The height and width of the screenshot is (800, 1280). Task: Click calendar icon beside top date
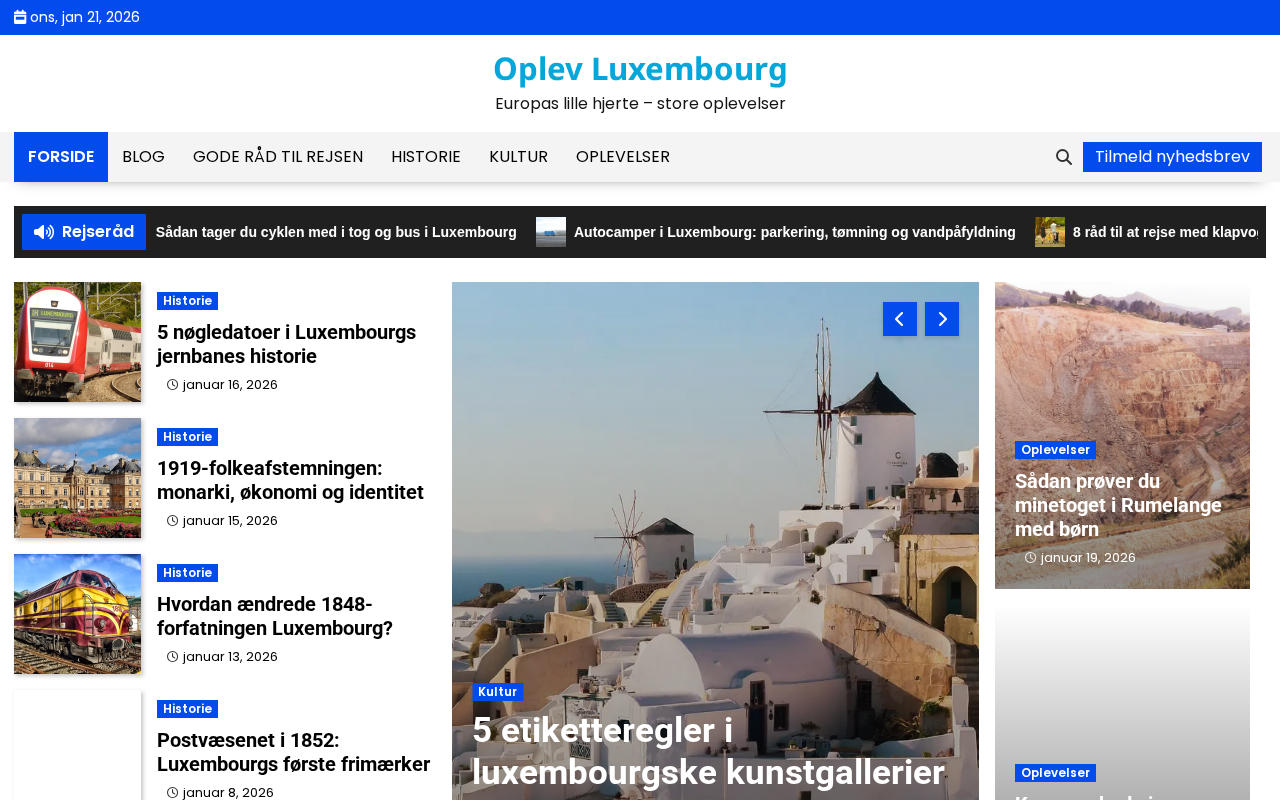point(20,17)
